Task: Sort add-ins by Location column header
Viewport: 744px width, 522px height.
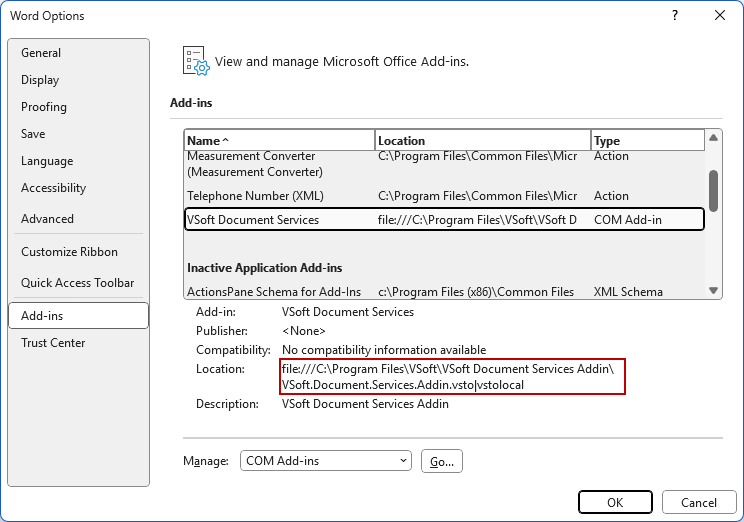Action: (483, 140)
